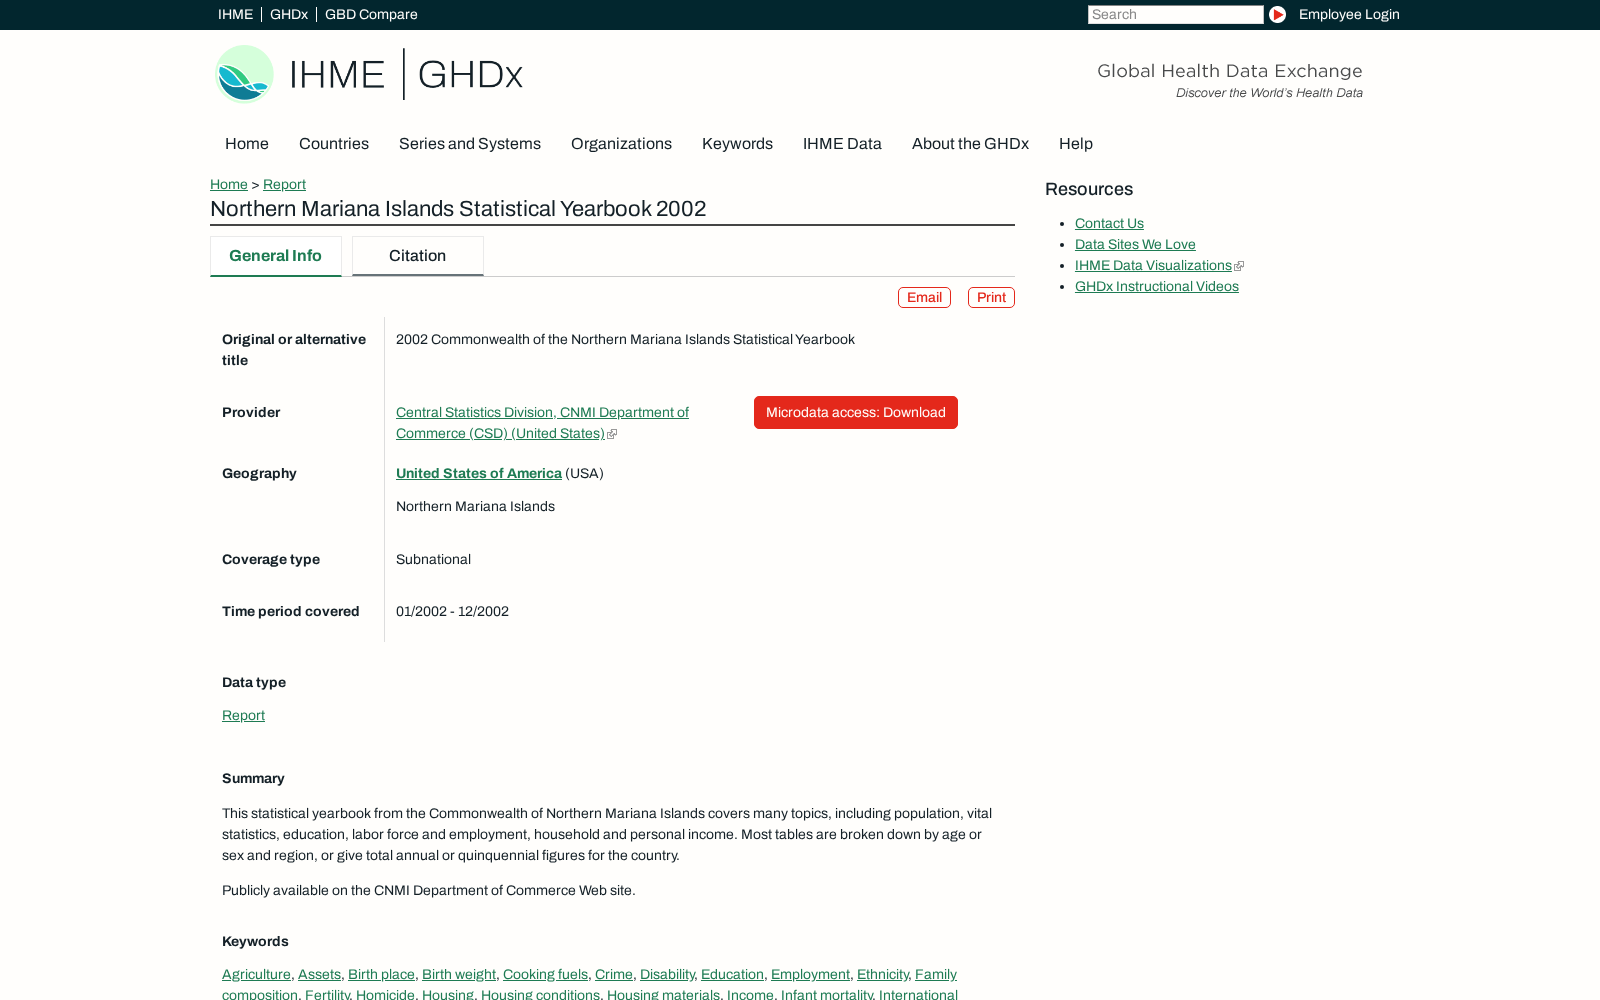Image resolution: width=1600 pixels, height=1000 pixels.
Task: Go to Home in main navigation
Action: [x=247, y=143]
